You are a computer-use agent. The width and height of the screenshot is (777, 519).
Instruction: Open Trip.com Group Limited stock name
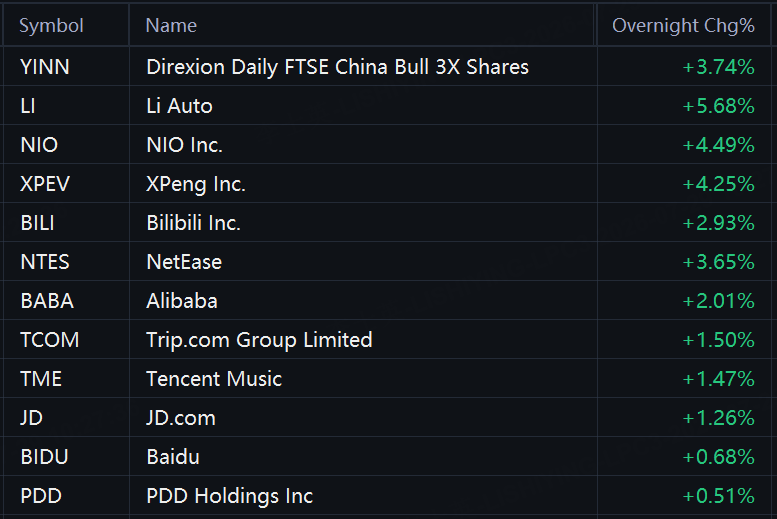pos(259,340)
